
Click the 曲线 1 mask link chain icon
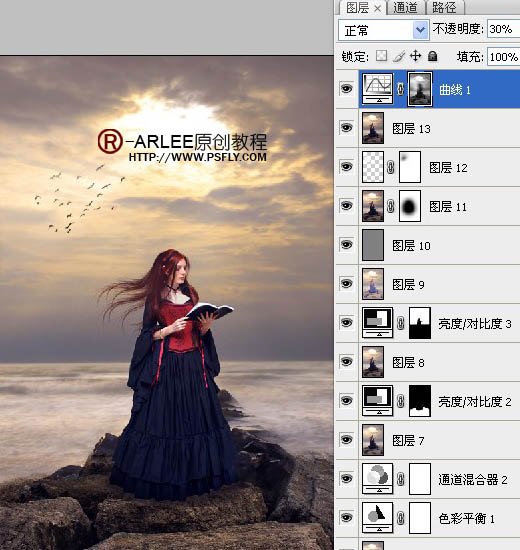click(400, 89)
